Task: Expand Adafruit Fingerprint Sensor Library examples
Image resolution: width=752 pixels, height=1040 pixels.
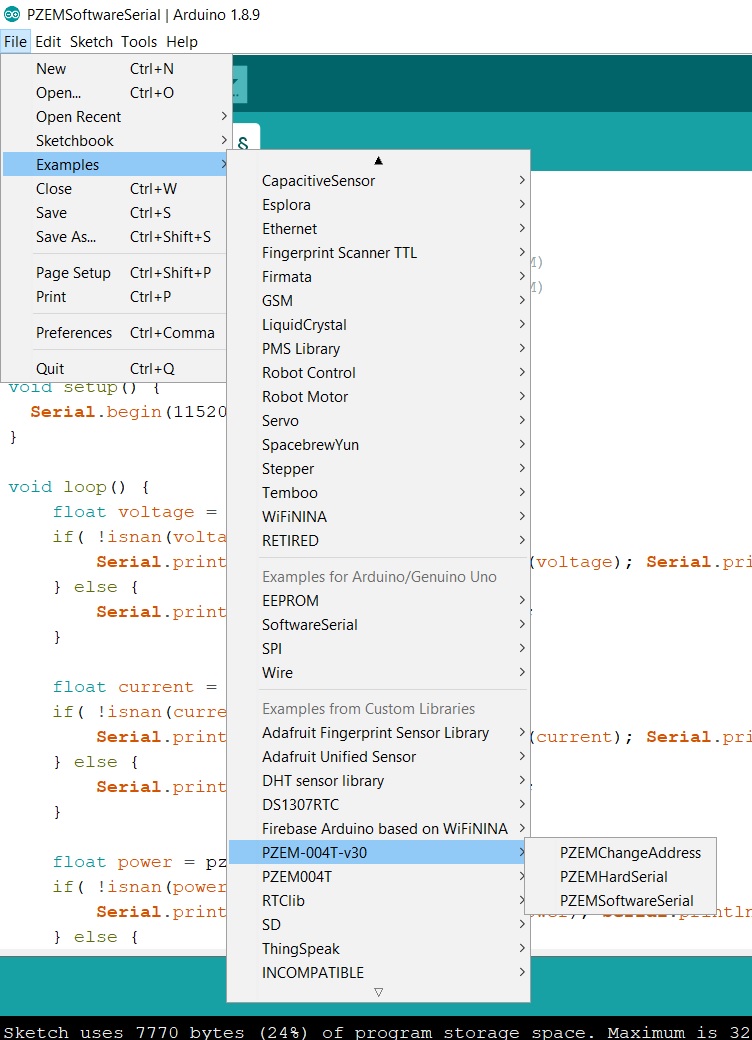Action: tap(379, 733)
